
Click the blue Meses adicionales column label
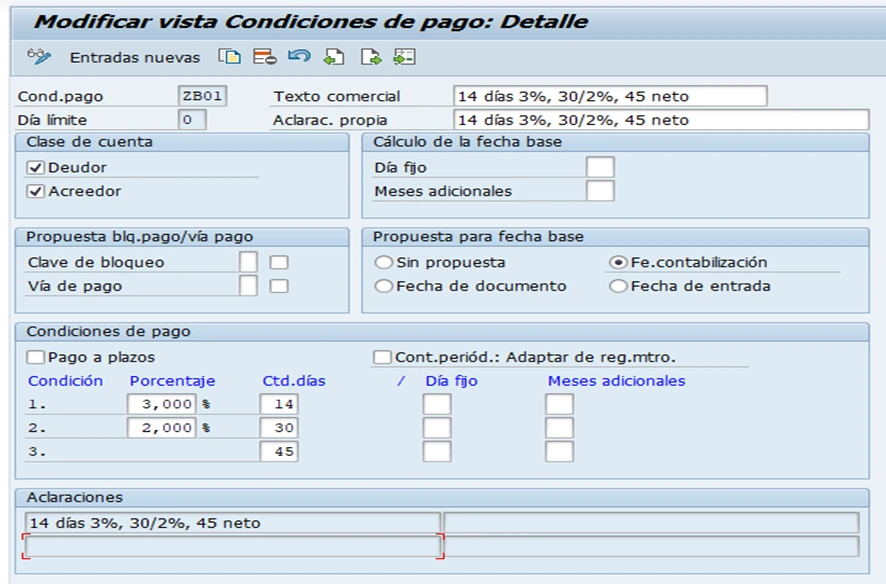616,381
